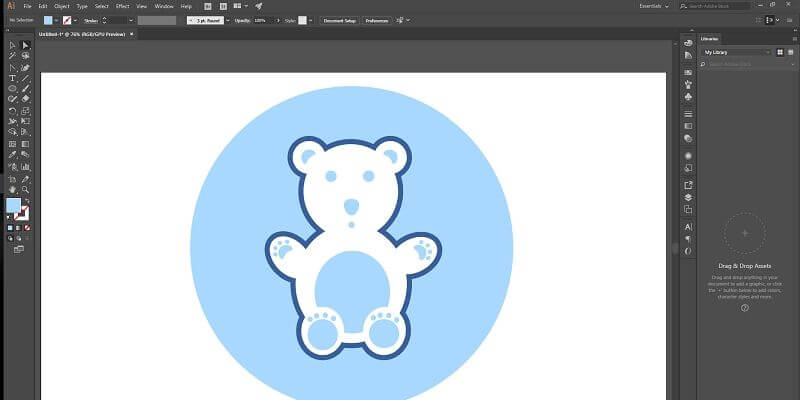Switch Libraries to grid view
This screenshot has width=800, height=400.
click(x=780, y=52)
